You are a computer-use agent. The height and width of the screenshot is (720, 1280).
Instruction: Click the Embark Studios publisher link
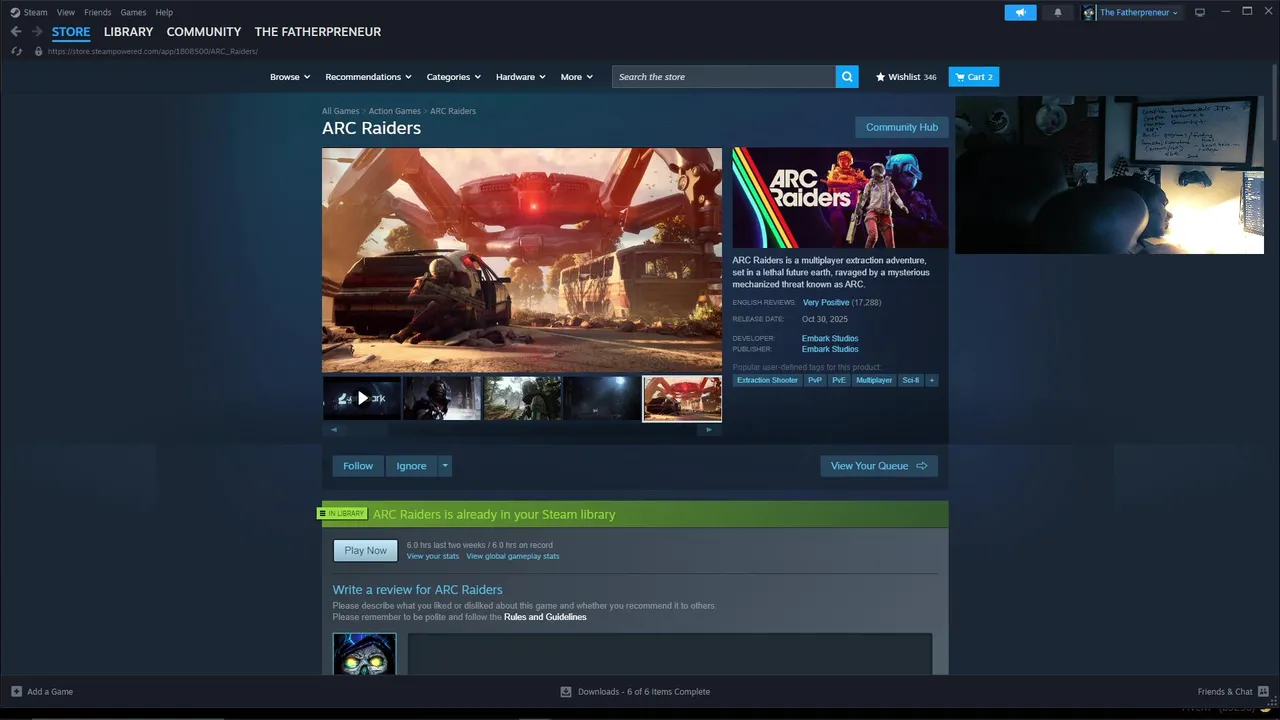click(830, 349)
